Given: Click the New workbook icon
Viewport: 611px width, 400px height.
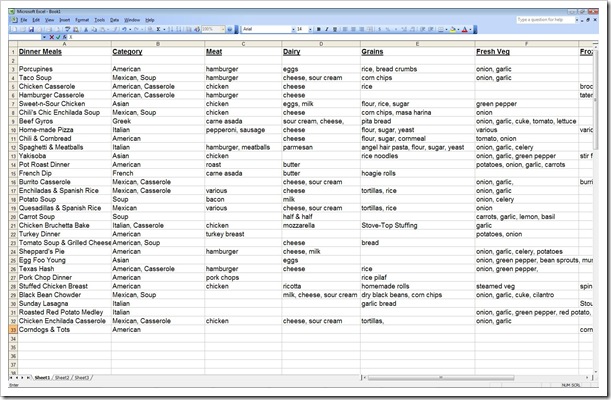Looking at the screenshot, I should point(14,29).
